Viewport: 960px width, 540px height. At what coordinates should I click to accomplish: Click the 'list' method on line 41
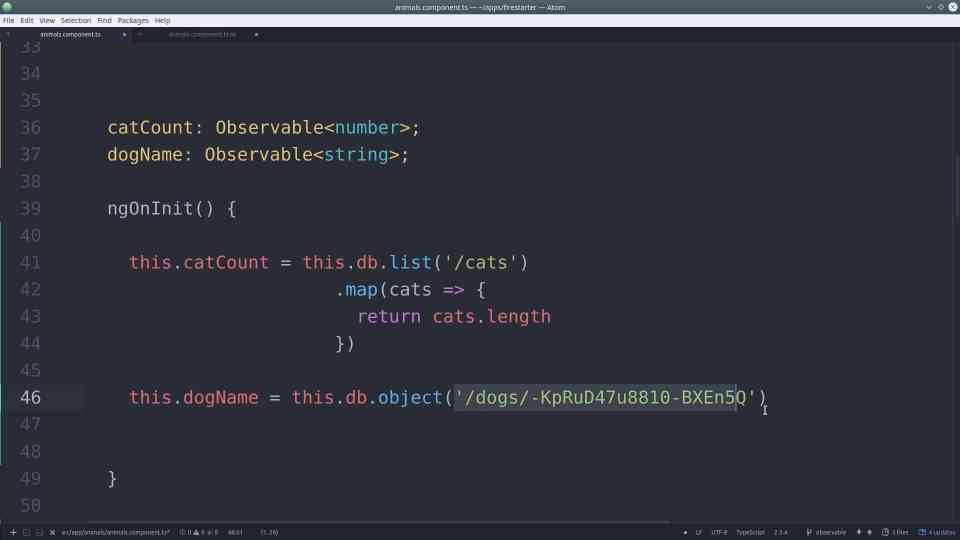pyautogui.click(x=410, y=262)
